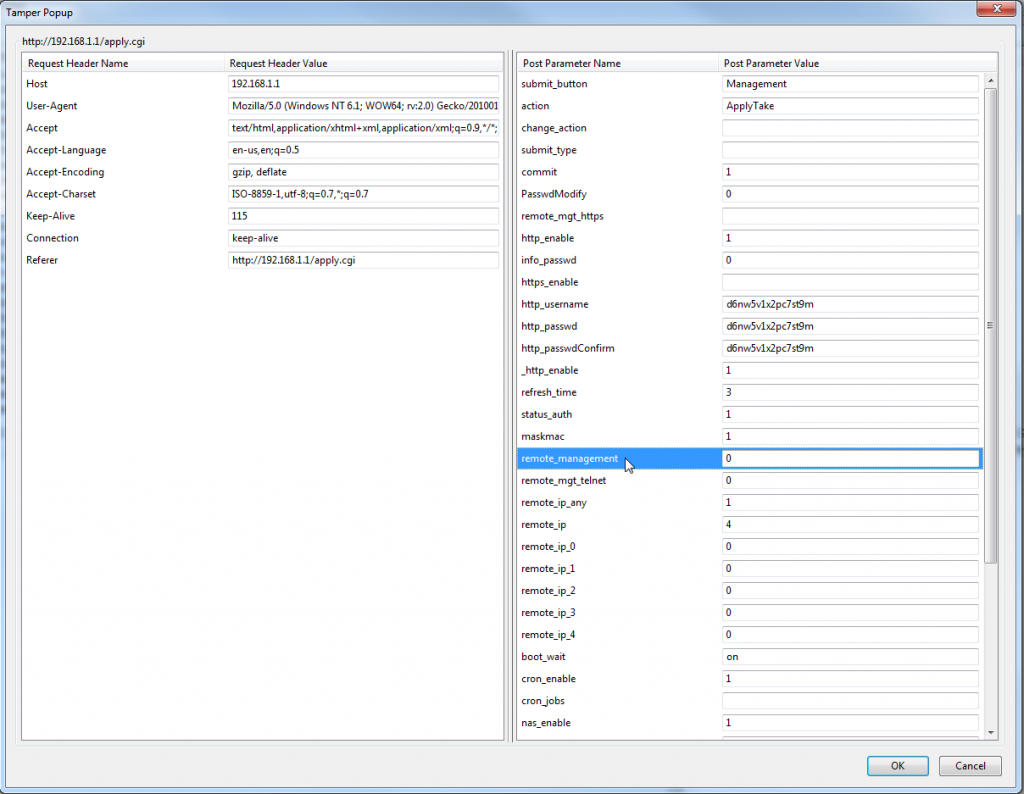Edit the User-Agent header value field
Screen dimensions: 1024x794
coord(363,106)
